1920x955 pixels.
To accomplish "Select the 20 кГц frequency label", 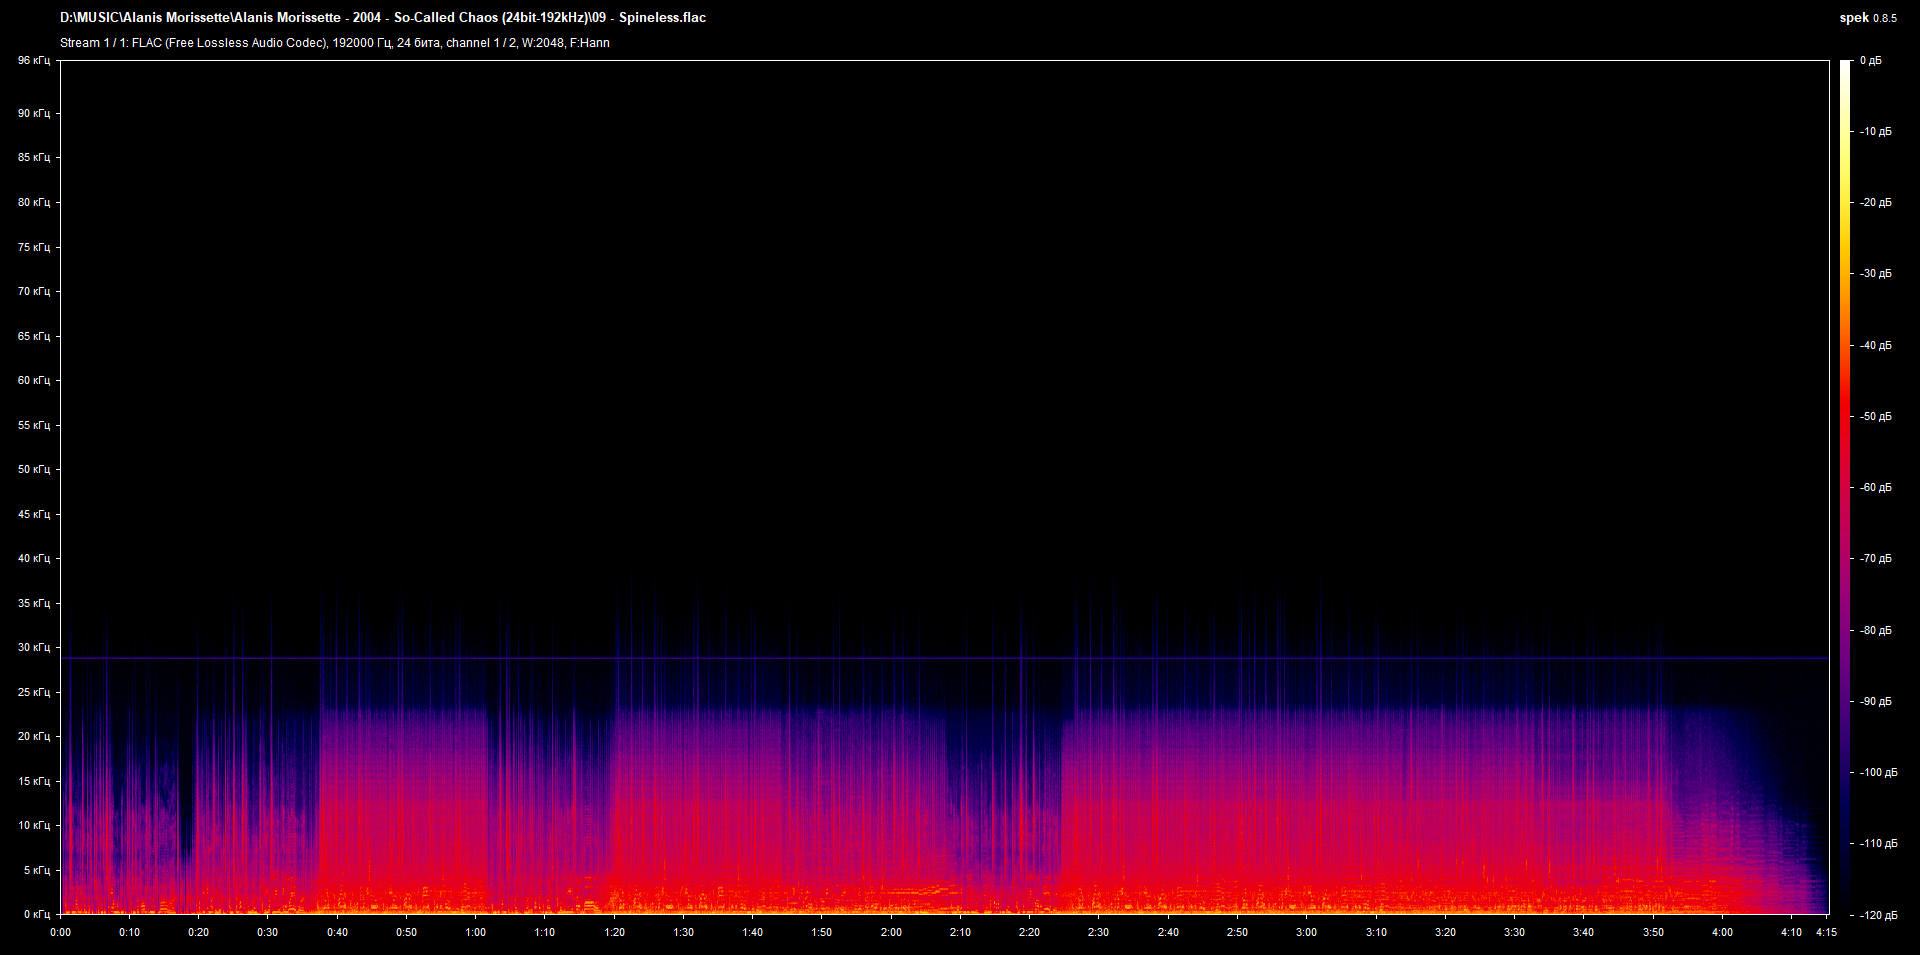I will click(x=33, y=736).
